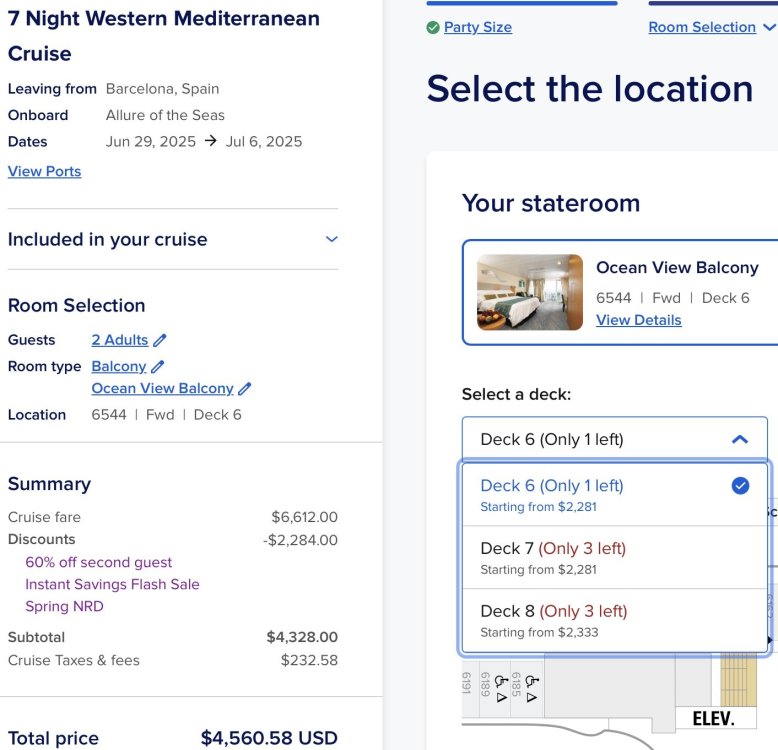Click the pencil icon after Ocean View Balcony

(x=245, y=388)
